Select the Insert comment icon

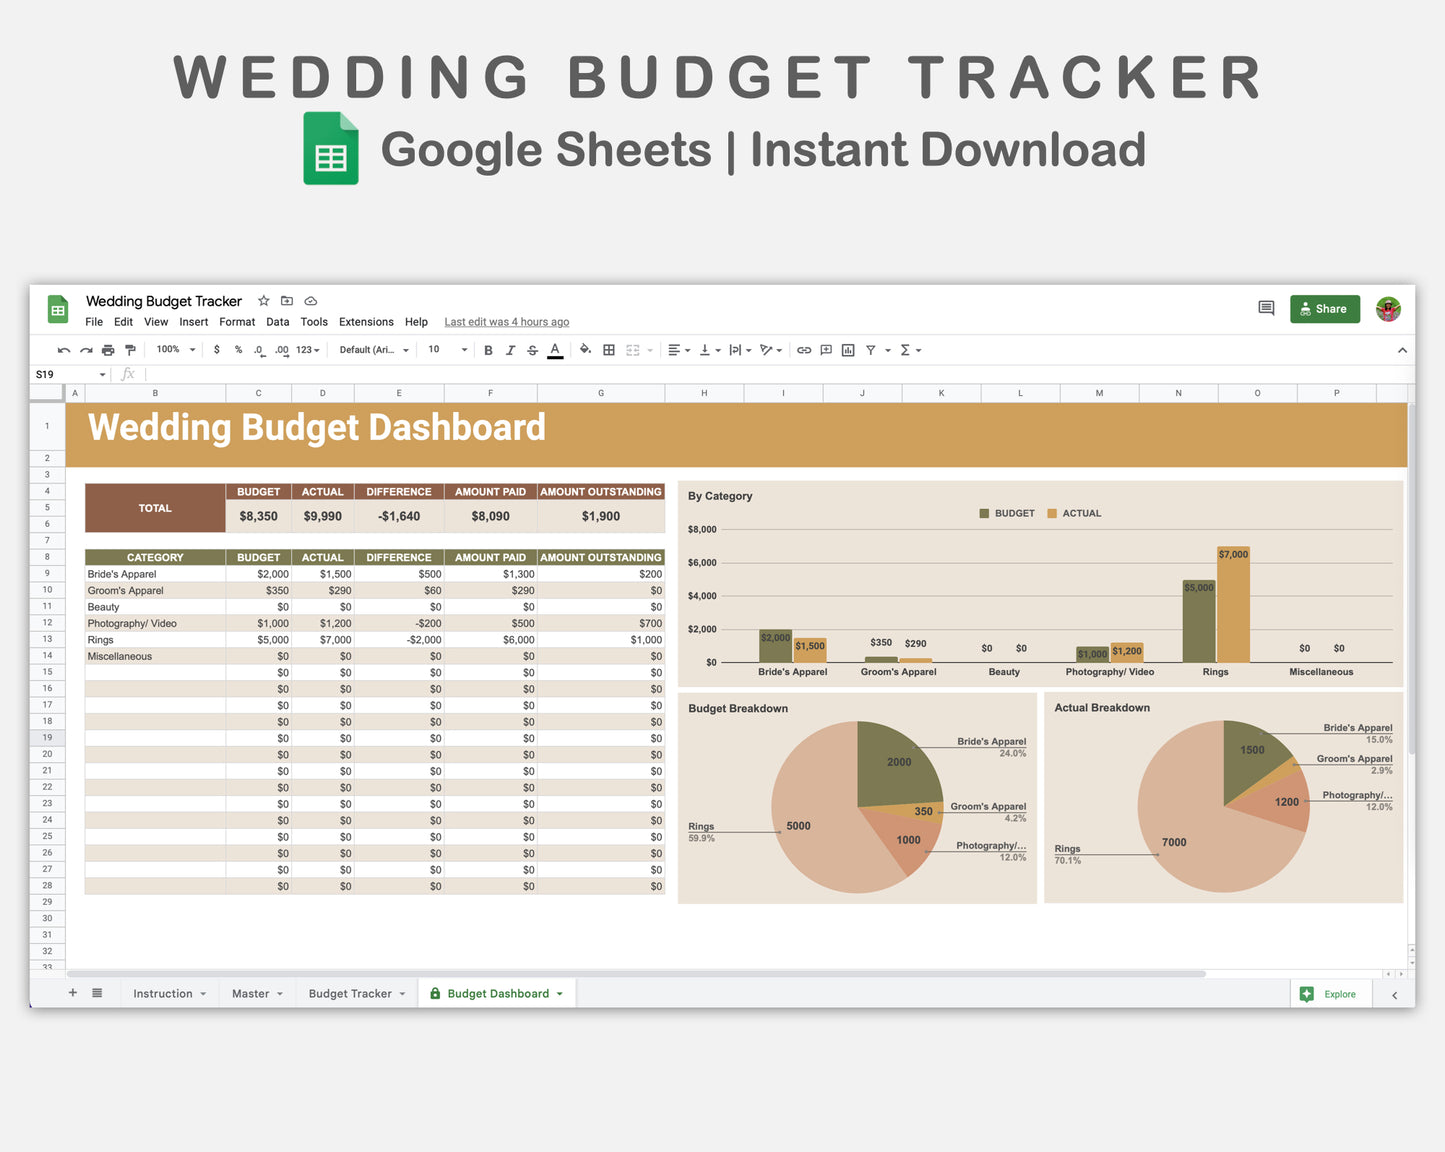pos(826,350)
